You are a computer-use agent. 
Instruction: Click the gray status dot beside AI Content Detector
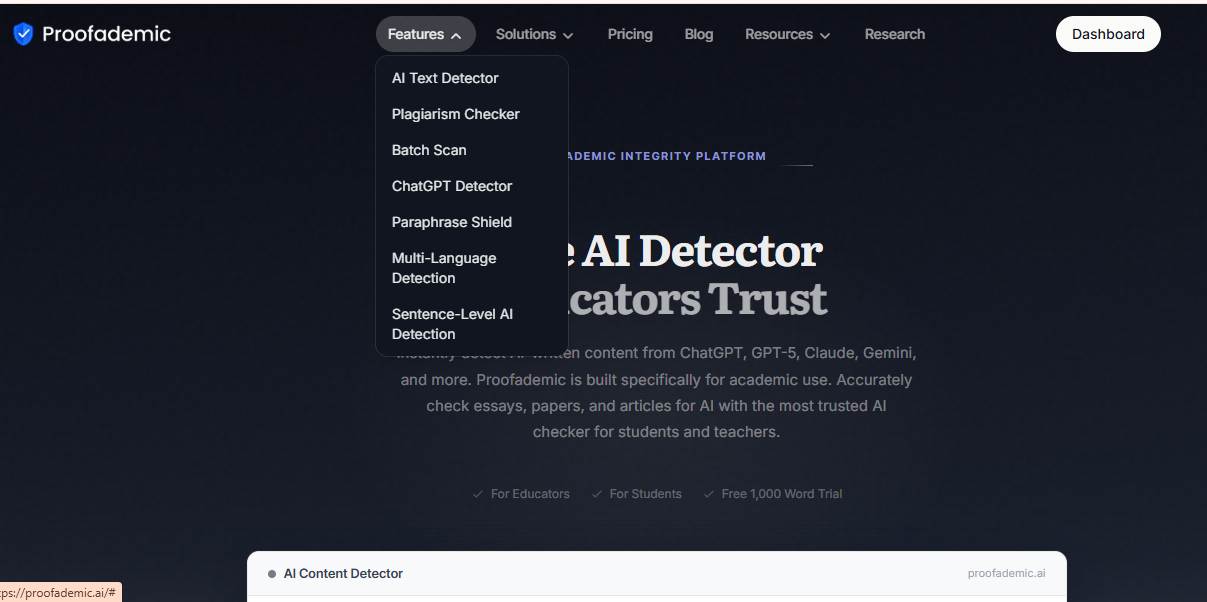coord(272,574)
